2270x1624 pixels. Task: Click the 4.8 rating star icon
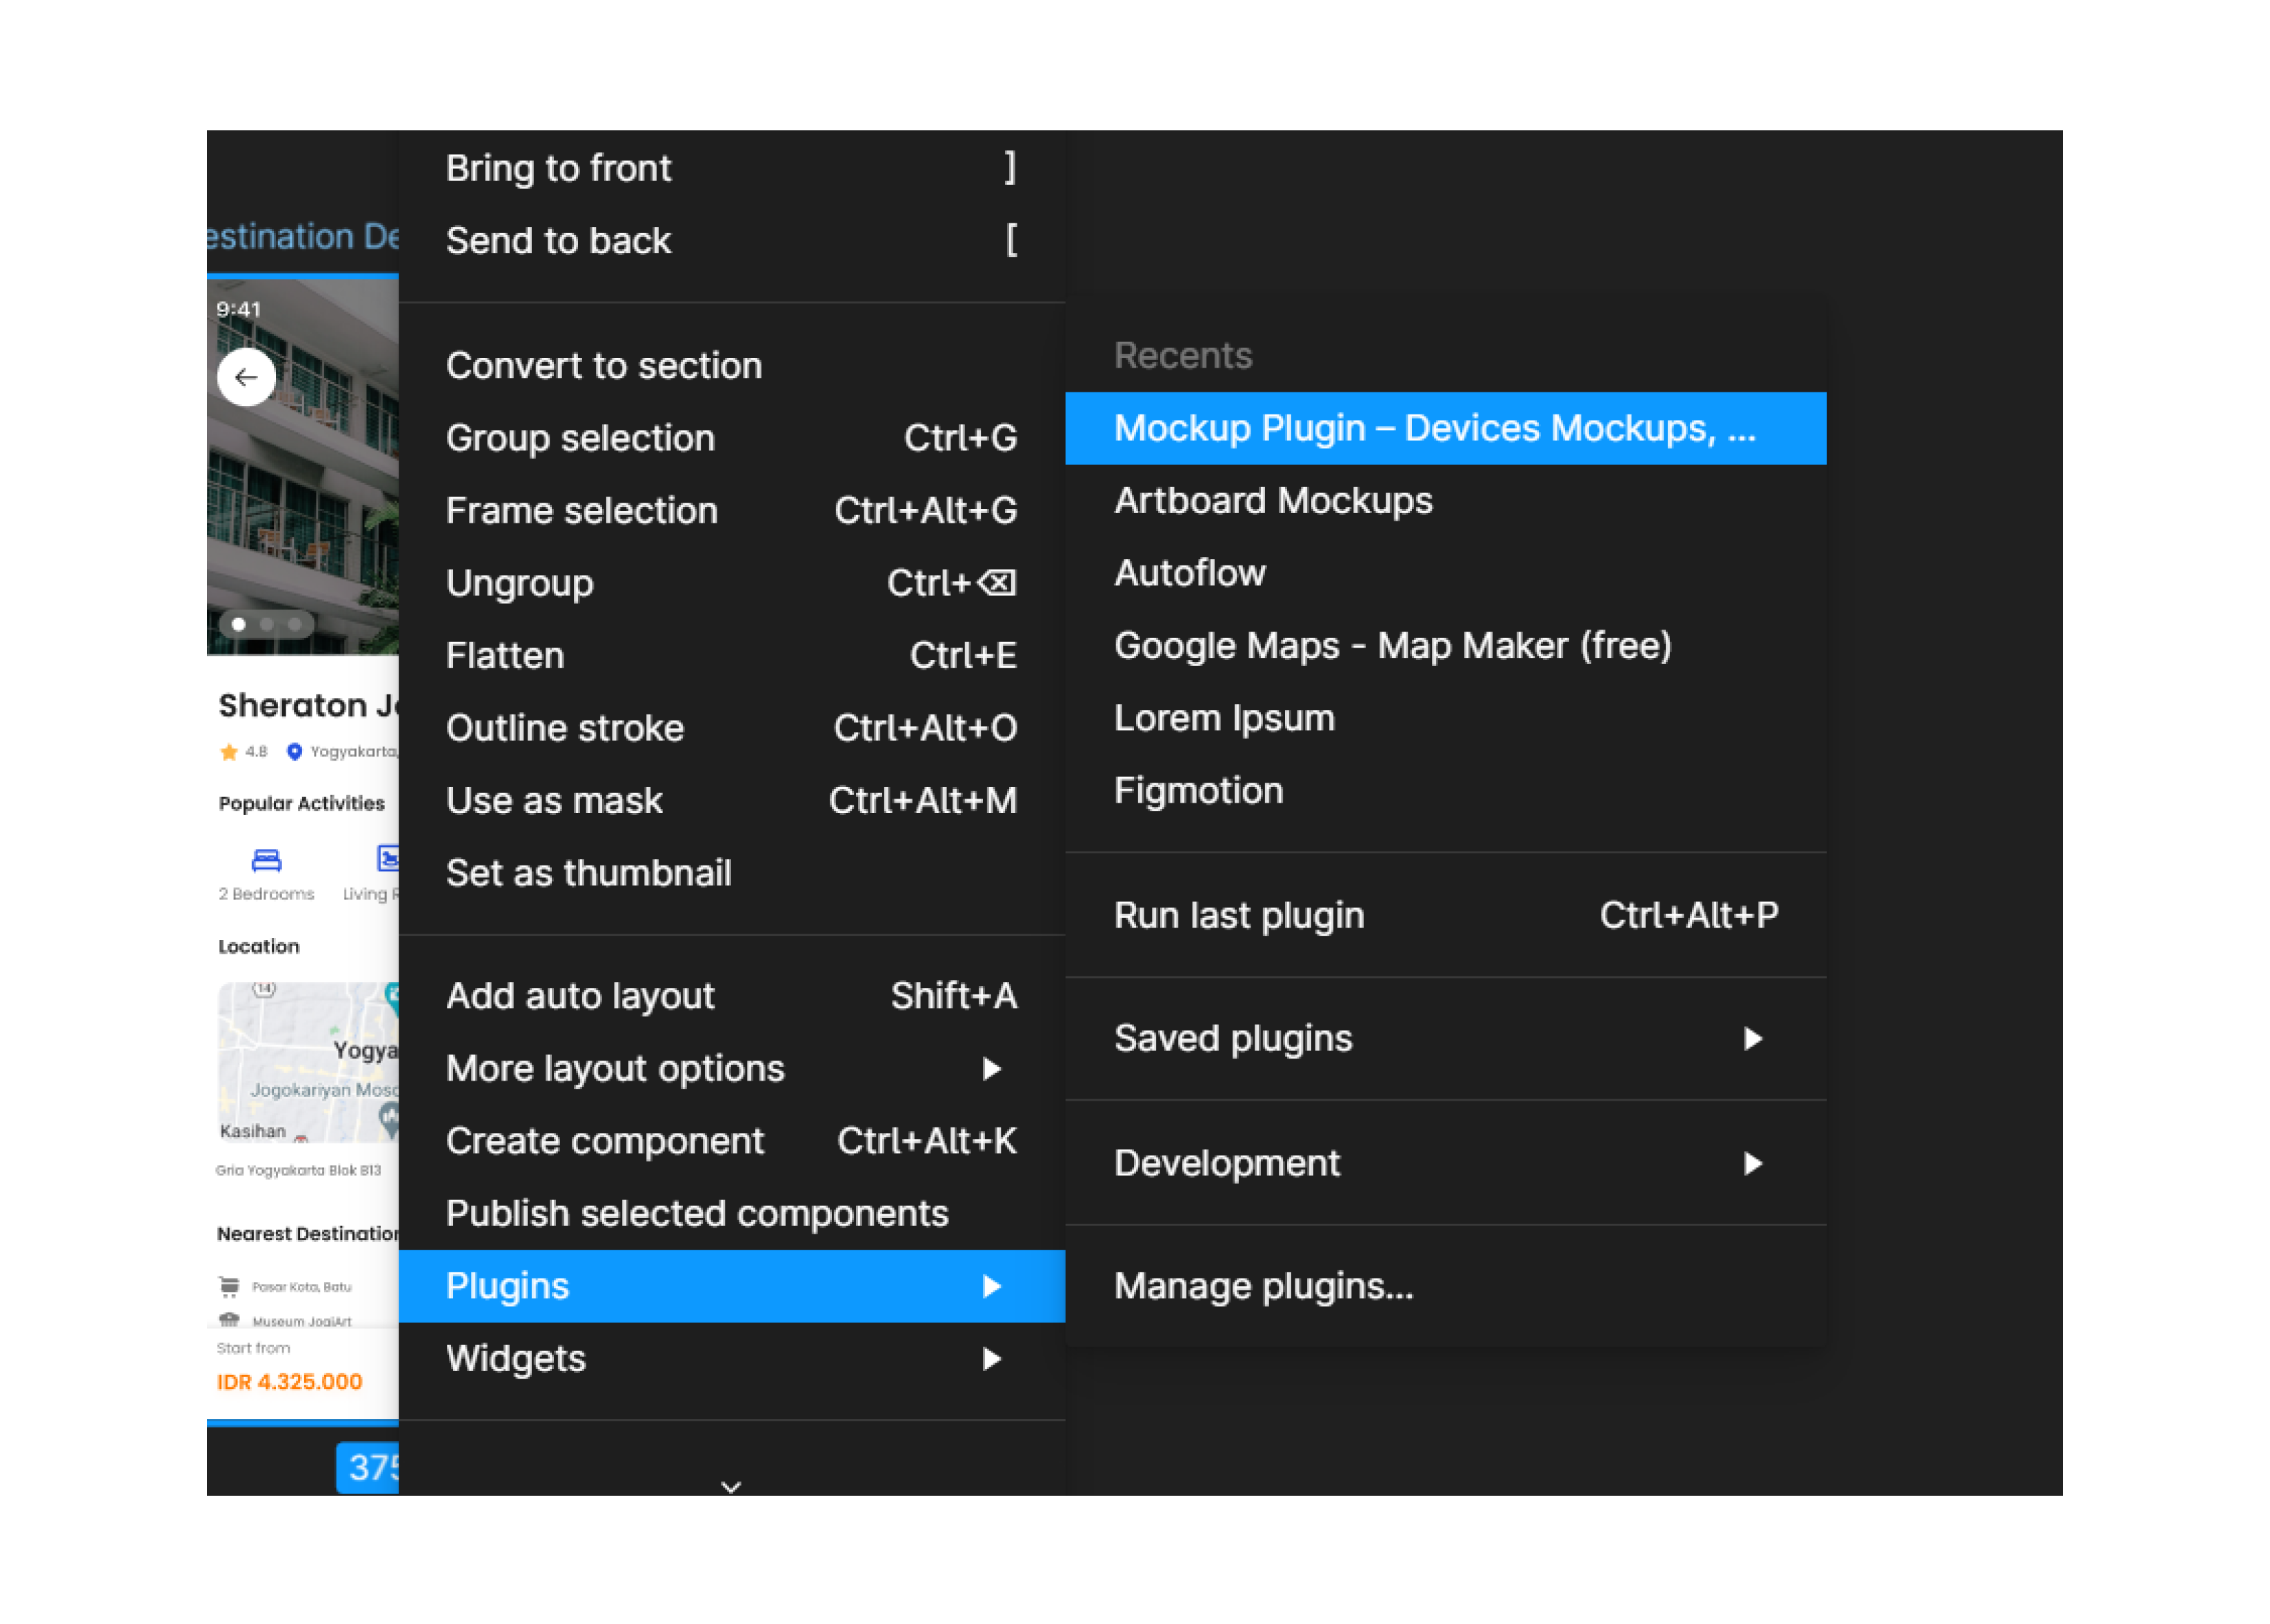(229, 751)
